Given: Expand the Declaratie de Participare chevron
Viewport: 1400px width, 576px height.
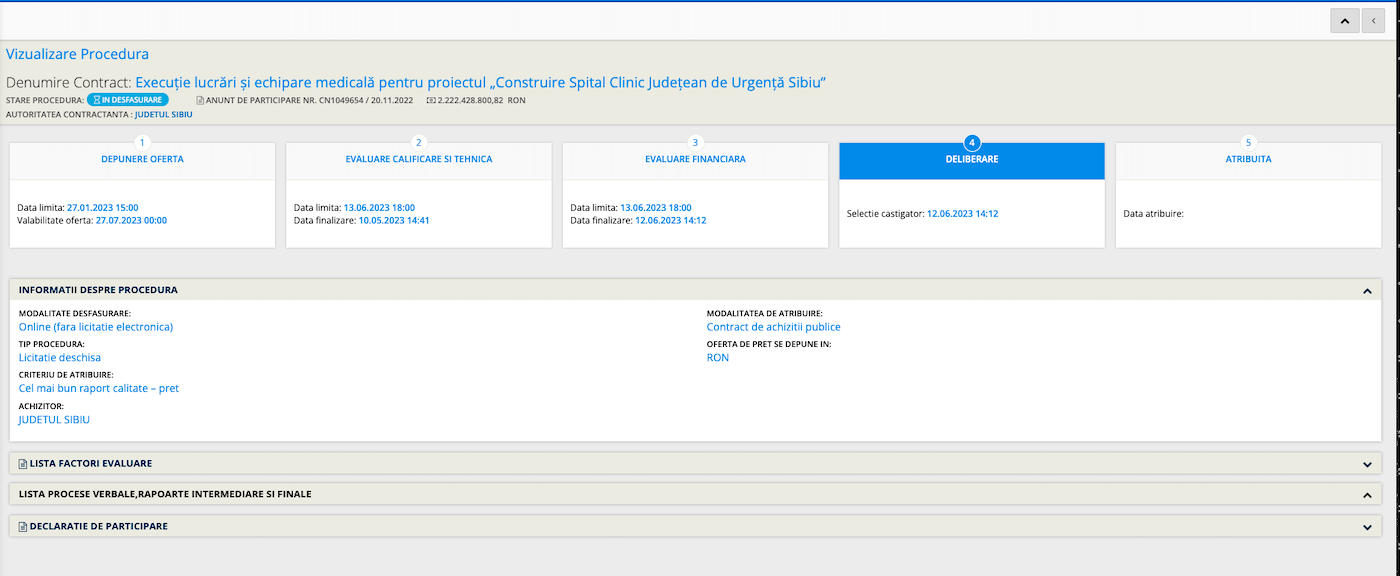Looking at the screenshot, I should point(1366,527).
